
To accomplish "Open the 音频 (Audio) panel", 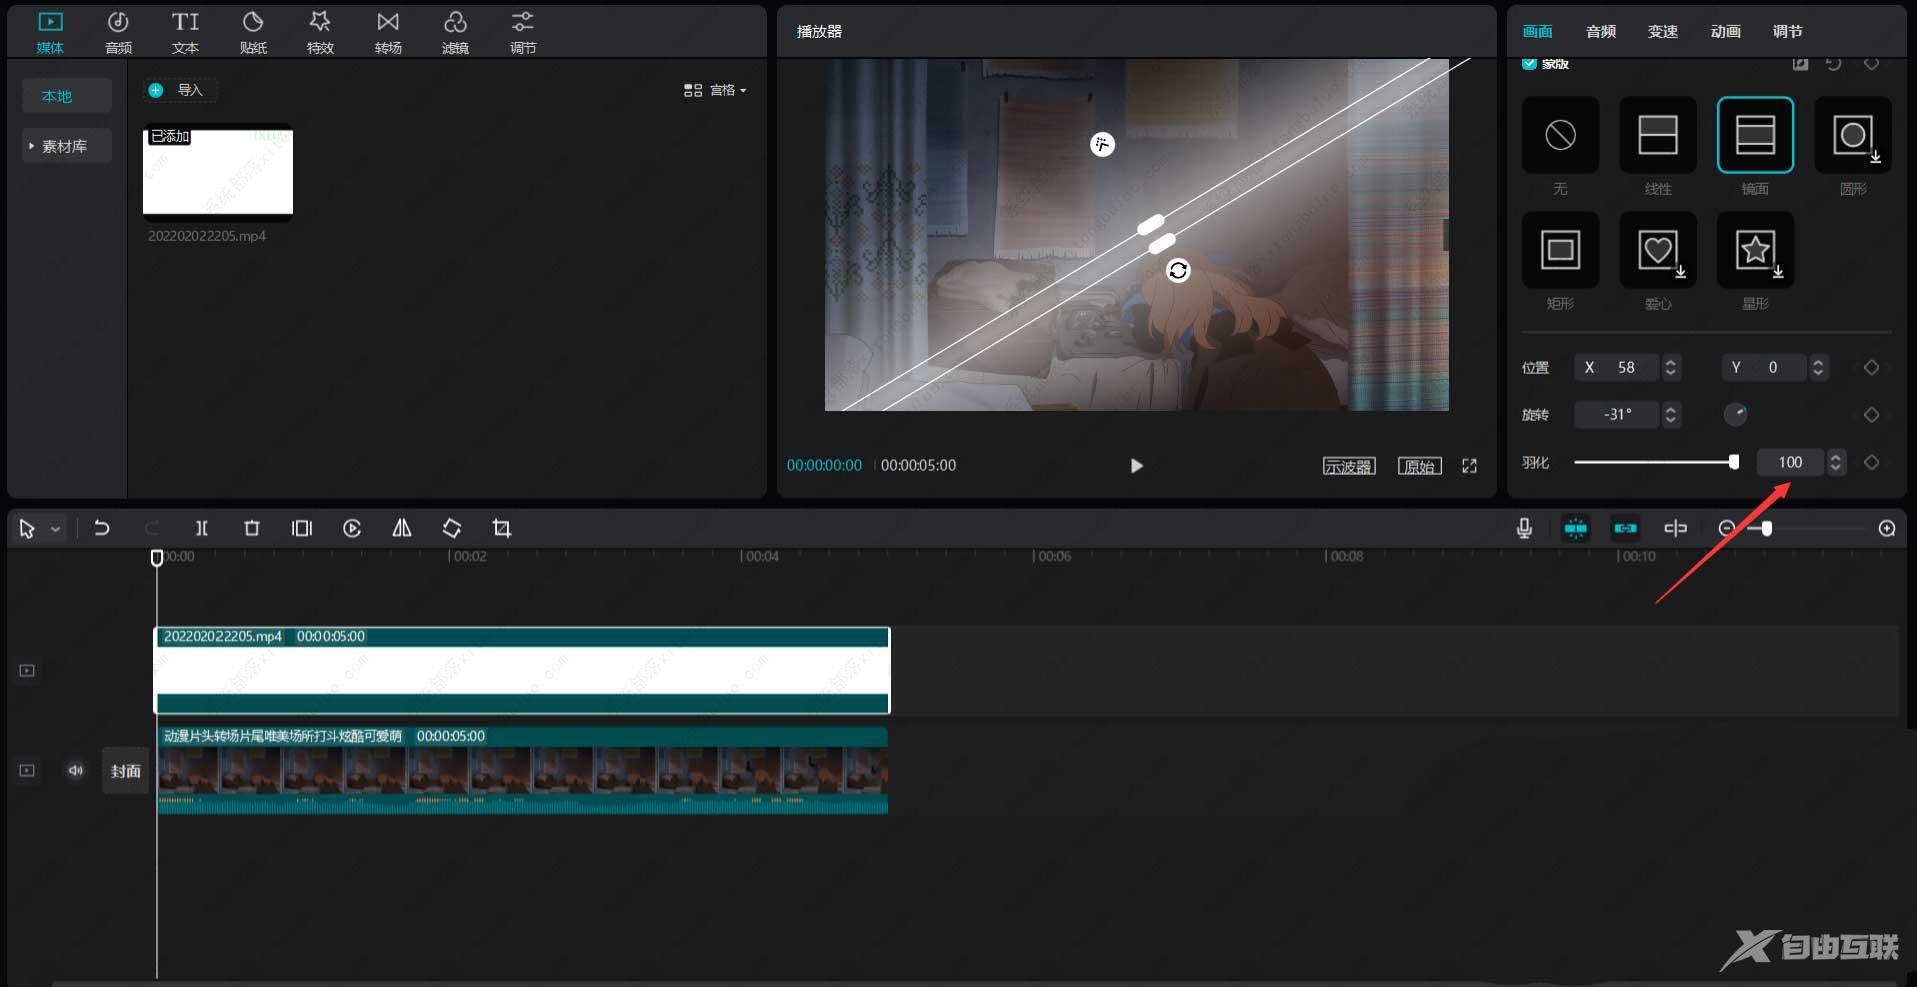I will pyautogui.click(x=118, y=32).
